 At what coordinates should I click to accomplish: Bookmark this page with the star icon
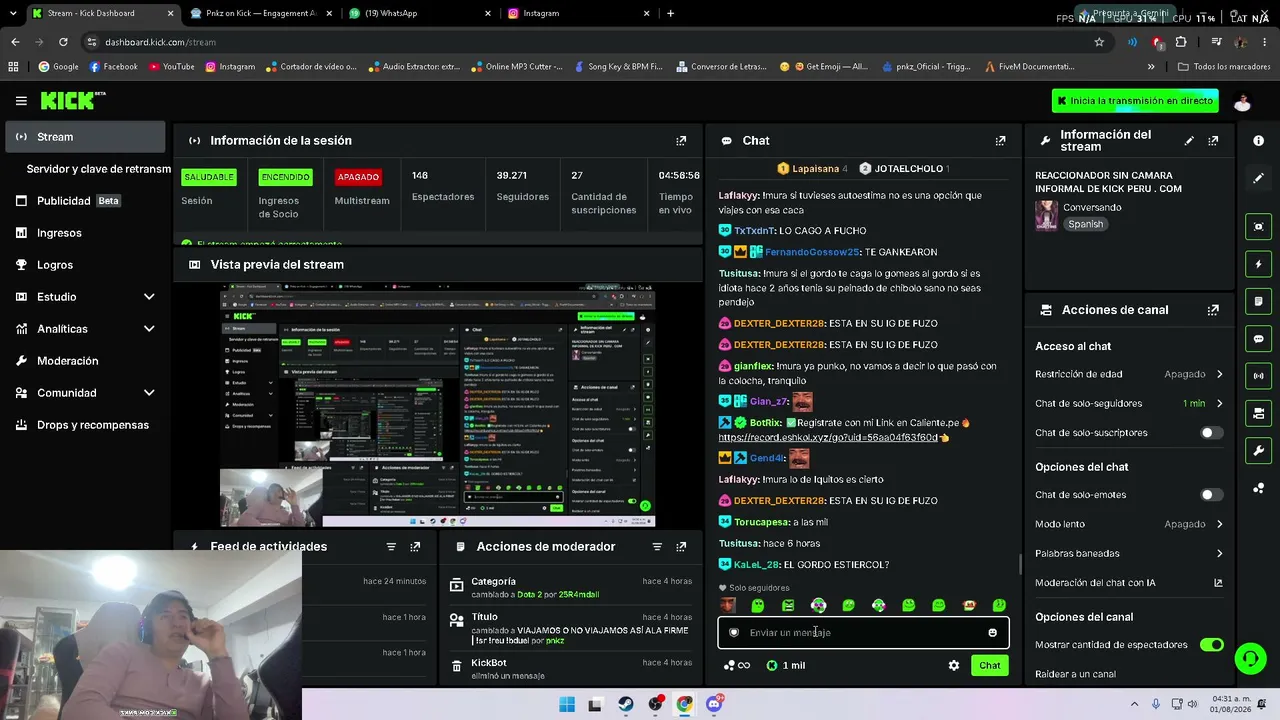pos(1099,42)
